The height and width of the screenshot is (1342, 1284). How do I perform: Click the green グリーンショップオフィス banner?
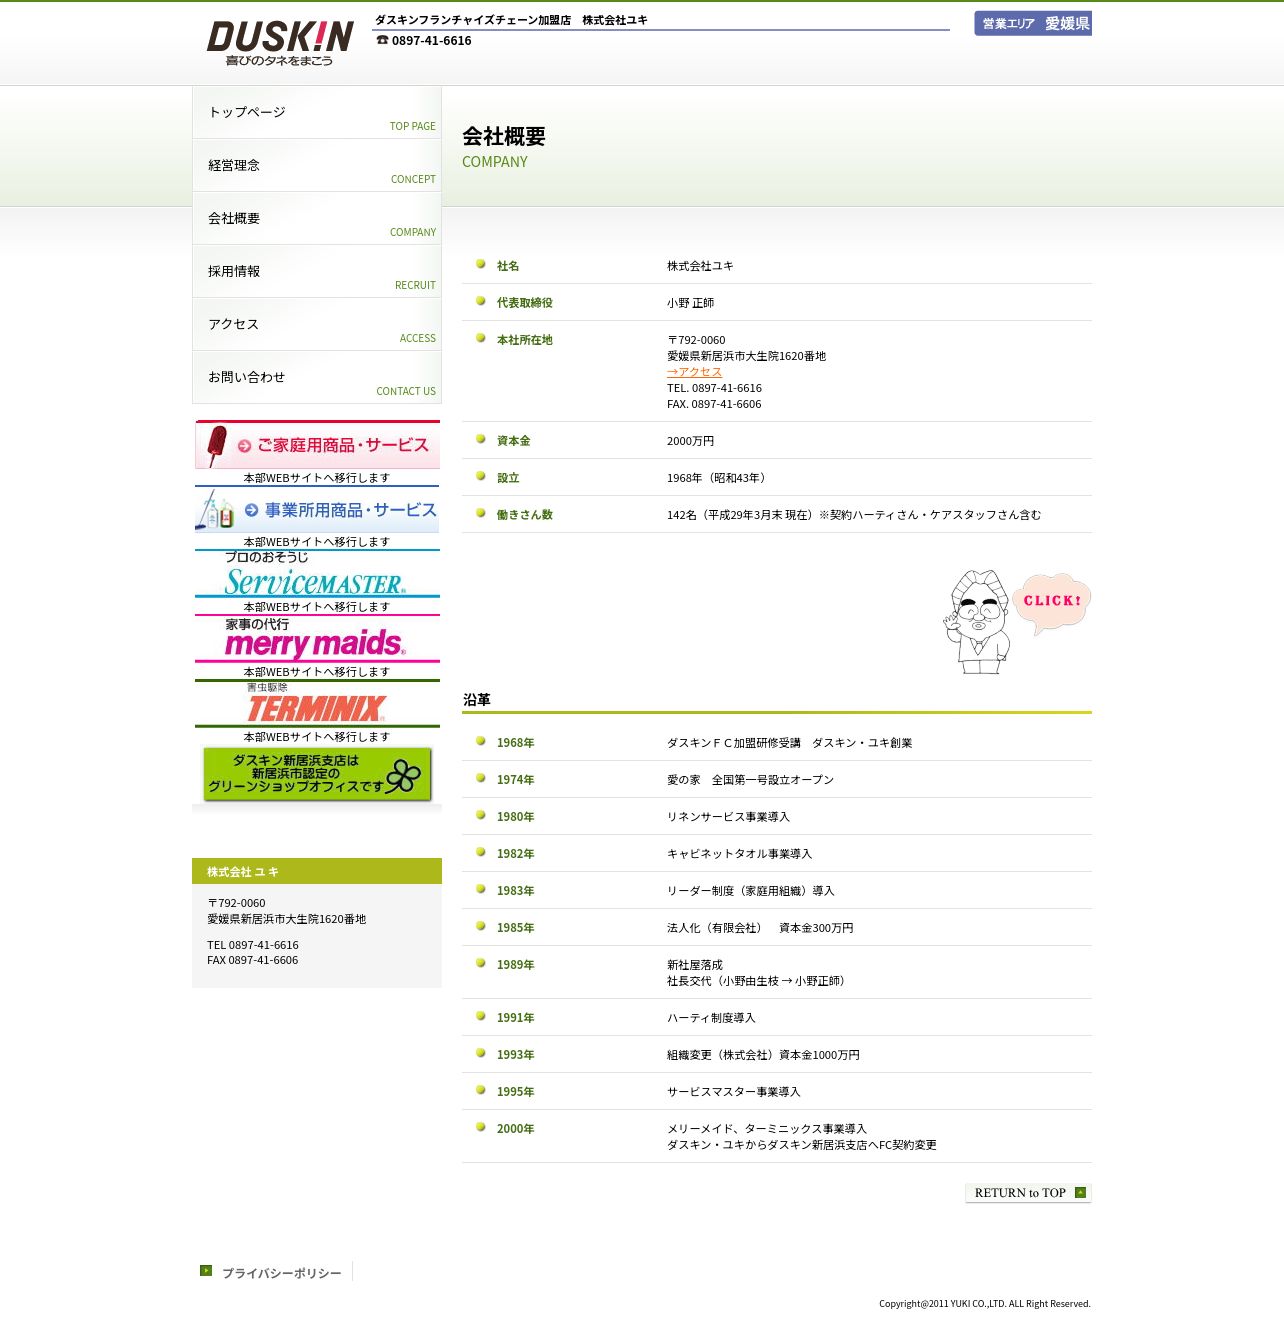pyautogui.click(x=317, y=774)
